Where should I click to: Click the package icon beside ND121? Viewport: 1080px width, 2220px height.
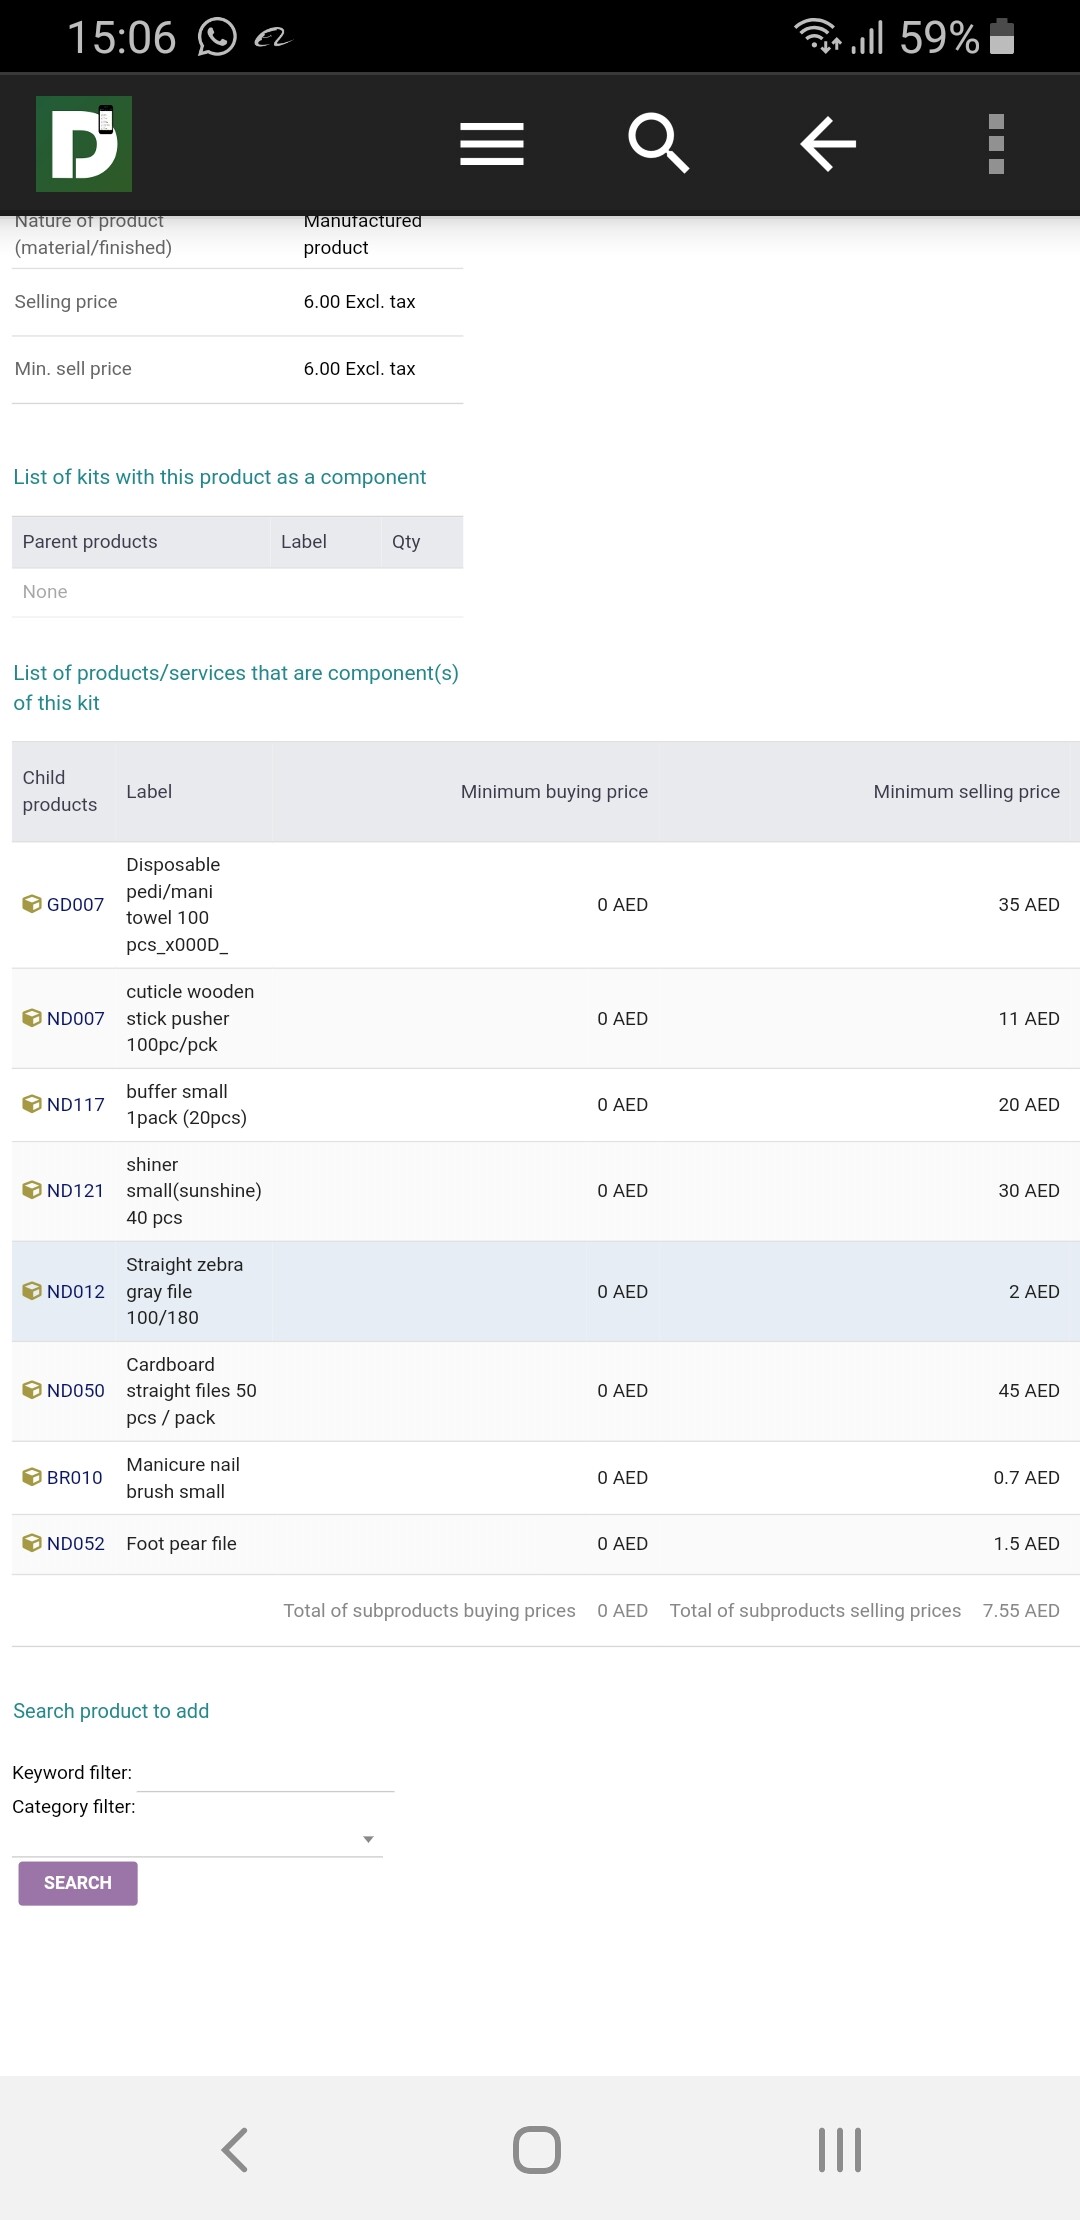click(32, 1190)
